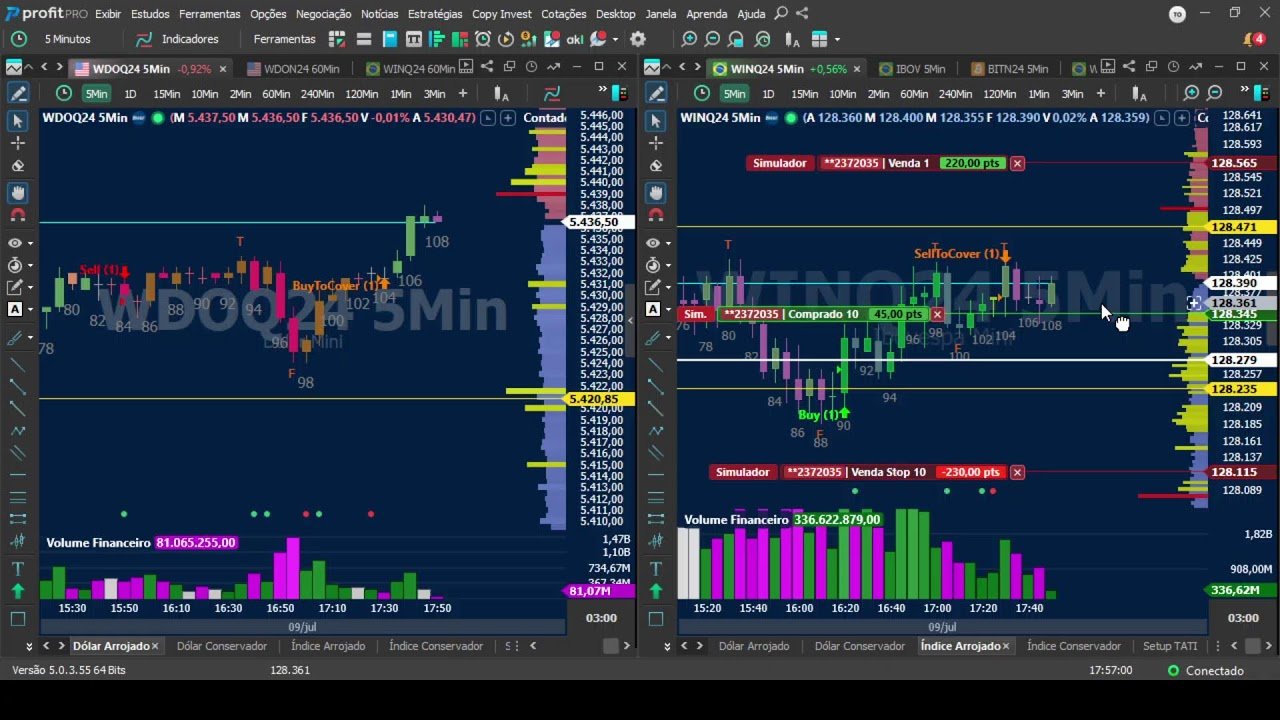Viewport: 1280px width, 720px height.
Task: Open the 5 Minutos timeframe selector
Action: [67, 39]
